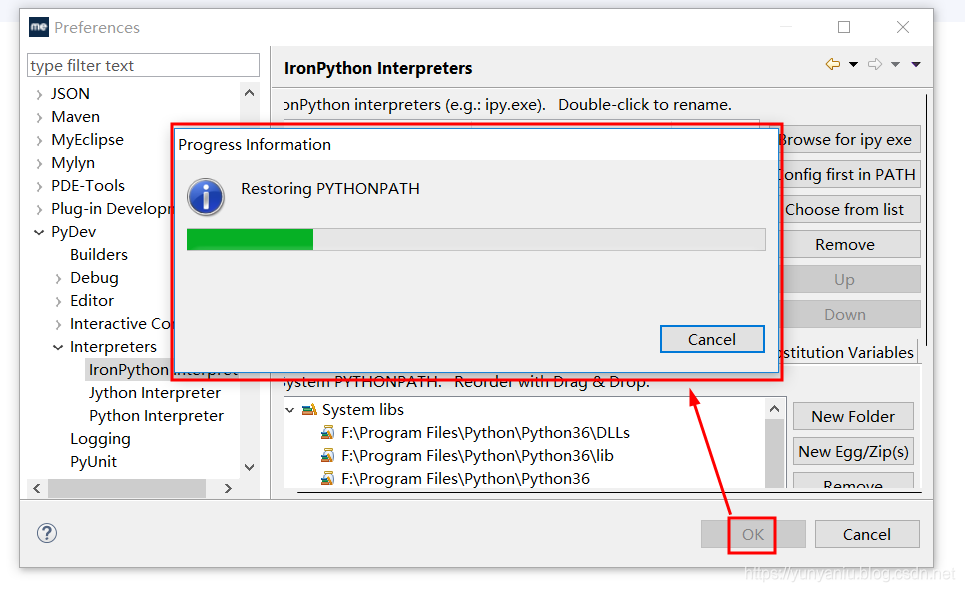Viewport: 965px width, 592px height.
Task: Open the back history dropdown arrow
Action: coord(854,65)
